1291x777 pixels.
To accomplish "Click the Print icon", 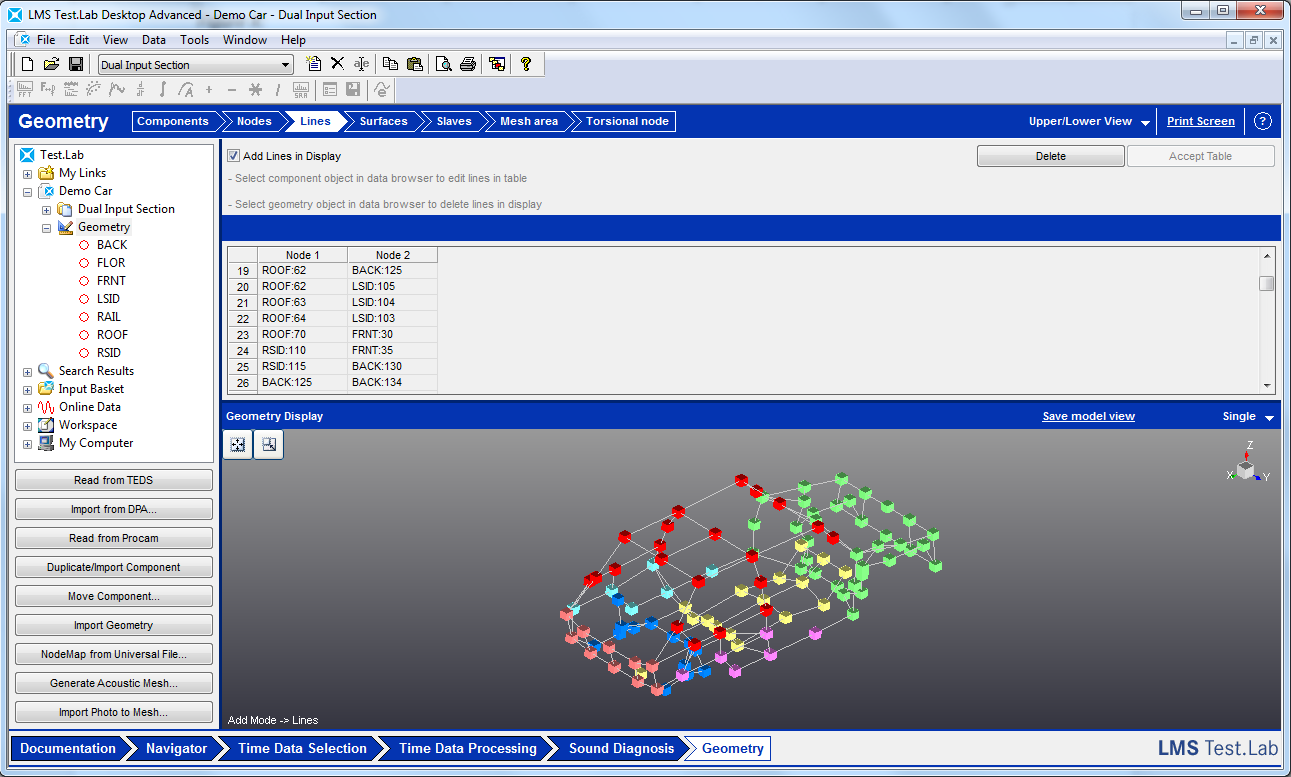I will 467,64.
